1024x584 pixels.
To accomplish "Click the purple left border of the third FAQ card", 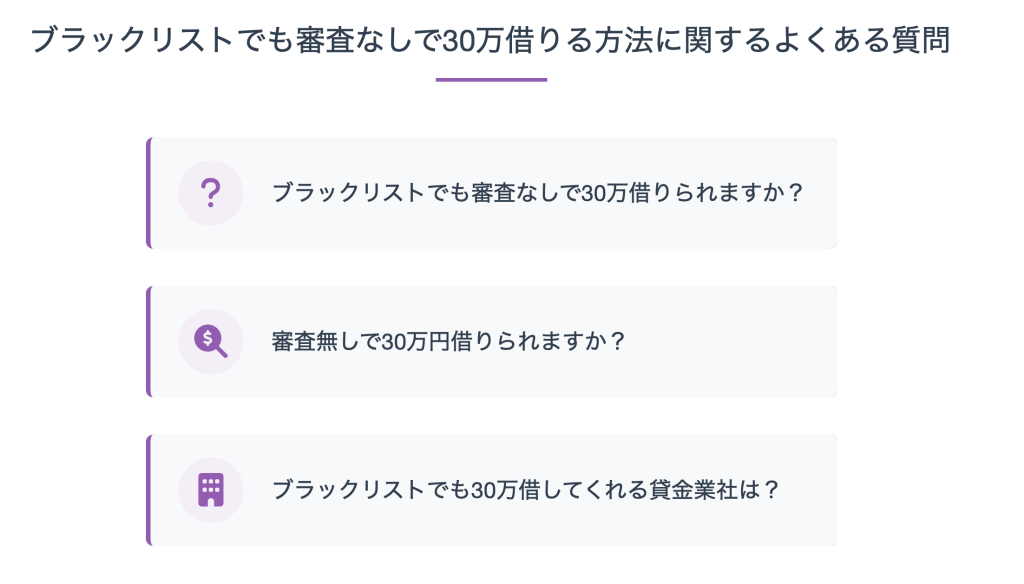I will point(149,490).
